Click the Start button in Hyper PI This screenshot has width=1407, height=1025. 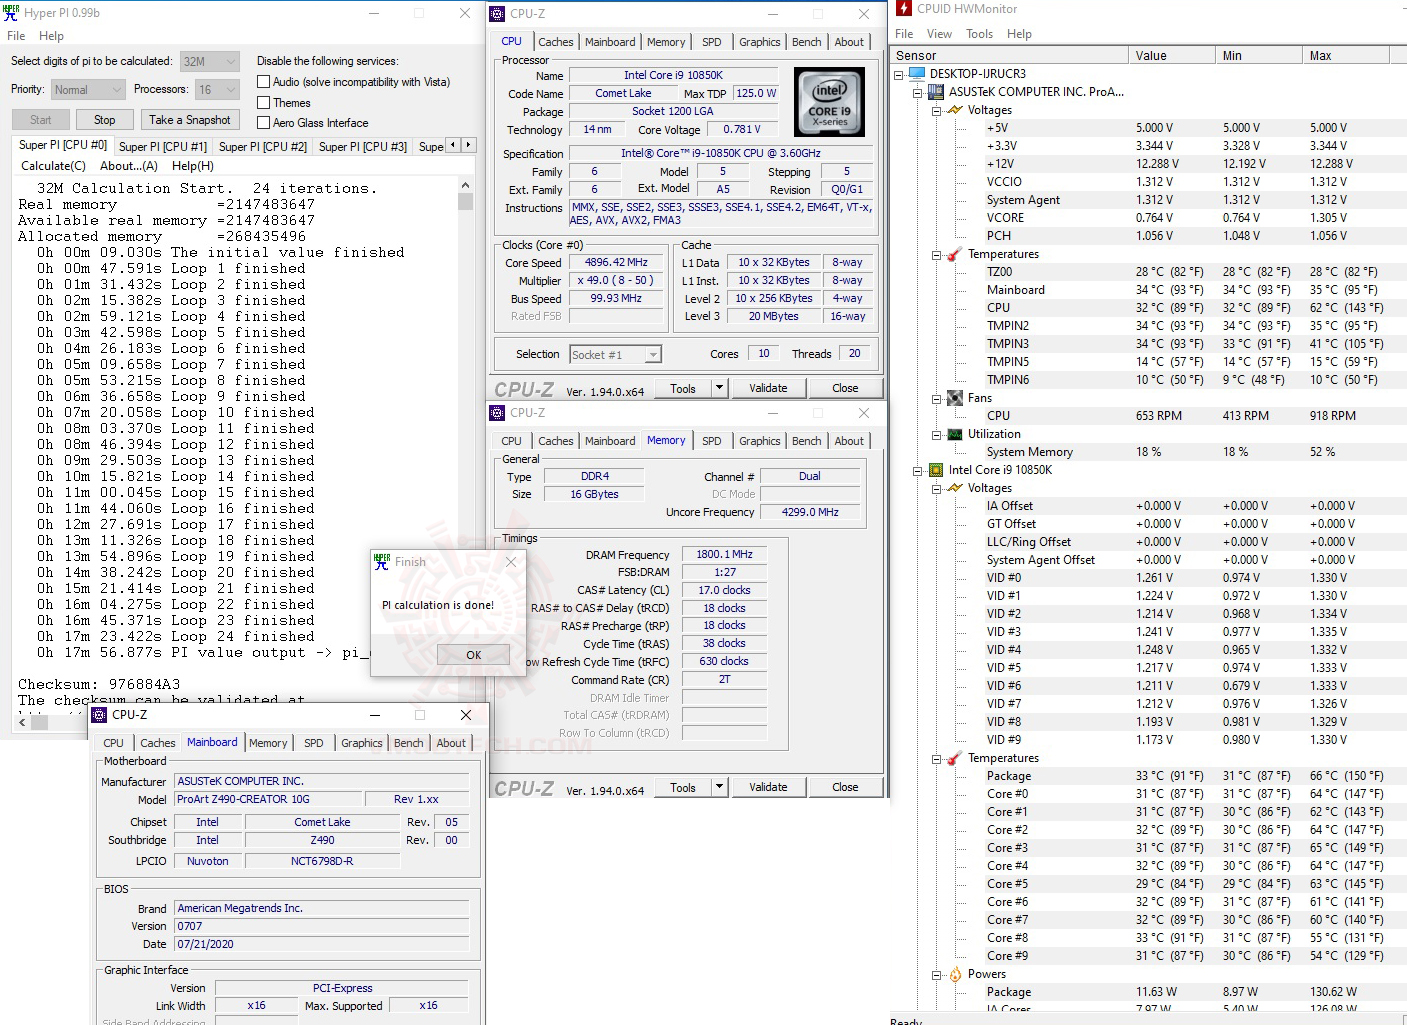tap(41, 120)
